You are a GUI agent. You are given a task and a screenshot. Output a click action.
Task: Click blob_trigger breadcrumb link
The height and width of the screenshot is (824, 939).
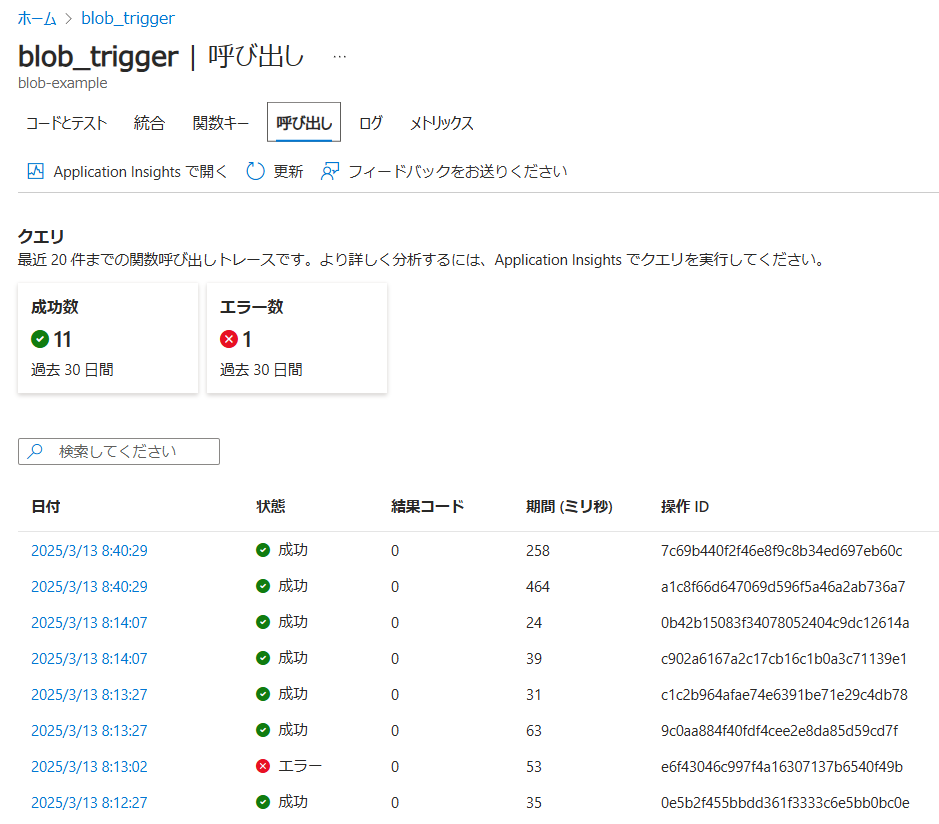coord(128,19)
